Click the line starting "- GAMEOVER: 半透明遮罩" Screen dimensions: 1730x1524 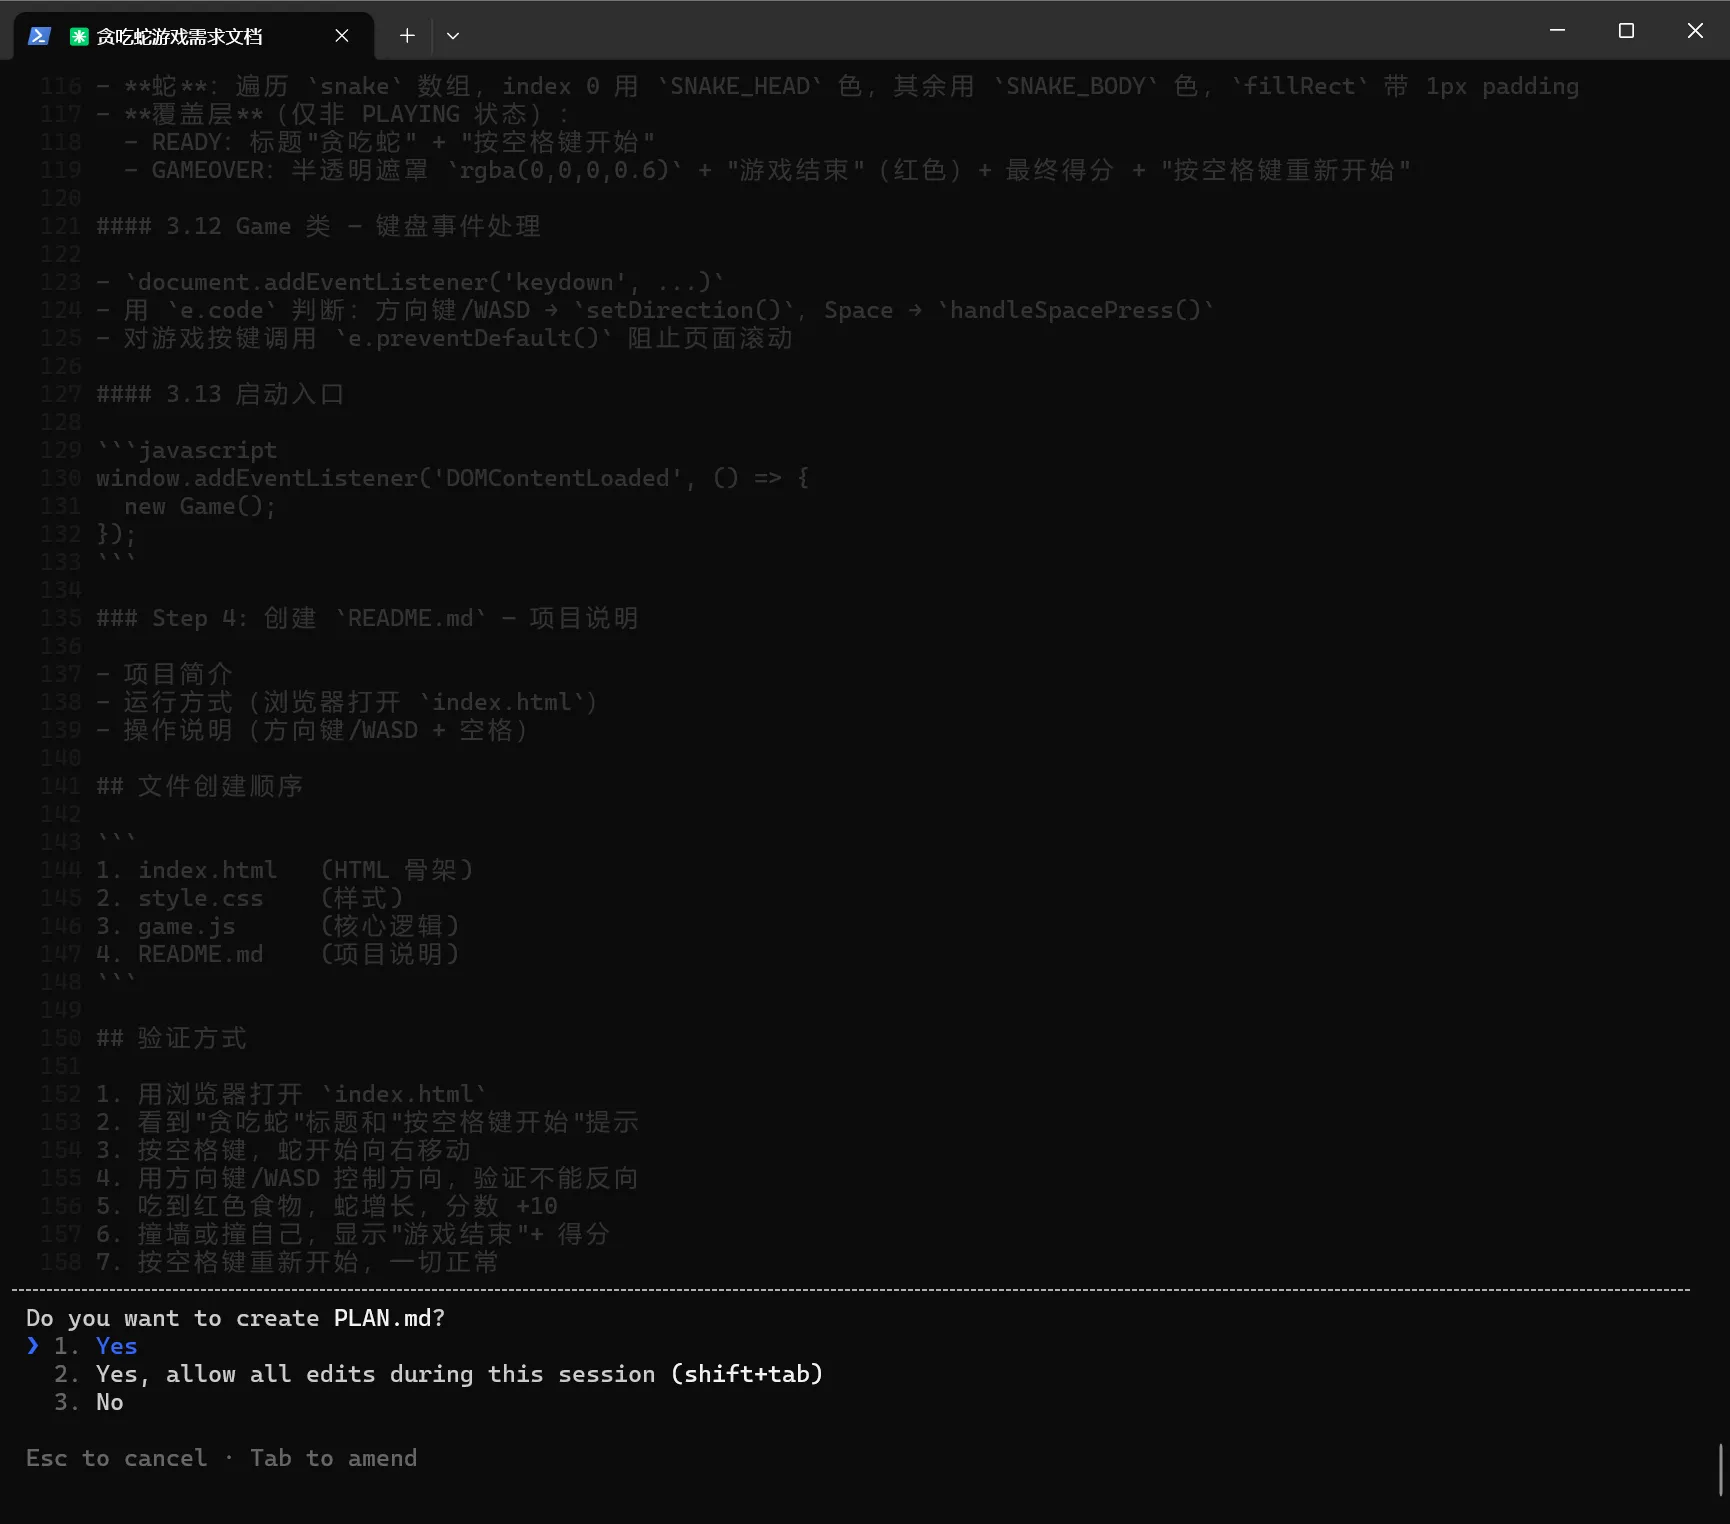pyautogui.click(x=767, y=170)
